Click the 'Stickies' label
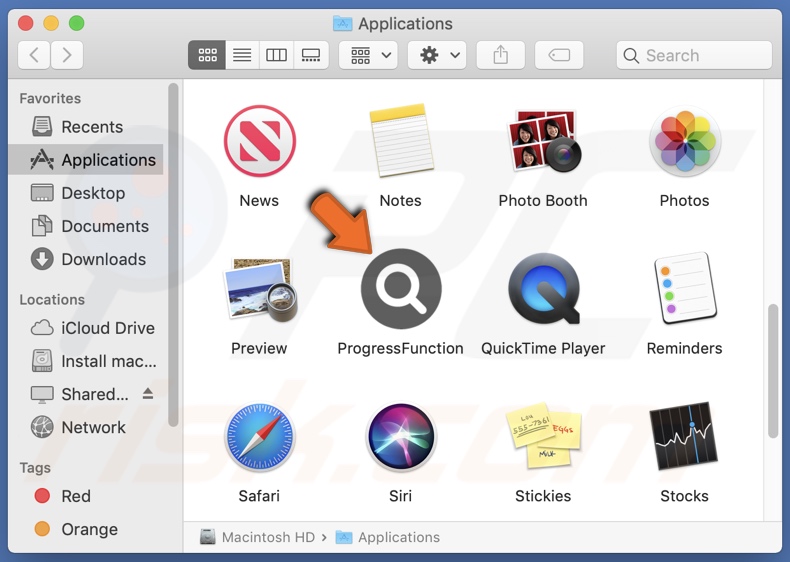The height and width of the screenshot is (562, 790). [x=543, y=496]
